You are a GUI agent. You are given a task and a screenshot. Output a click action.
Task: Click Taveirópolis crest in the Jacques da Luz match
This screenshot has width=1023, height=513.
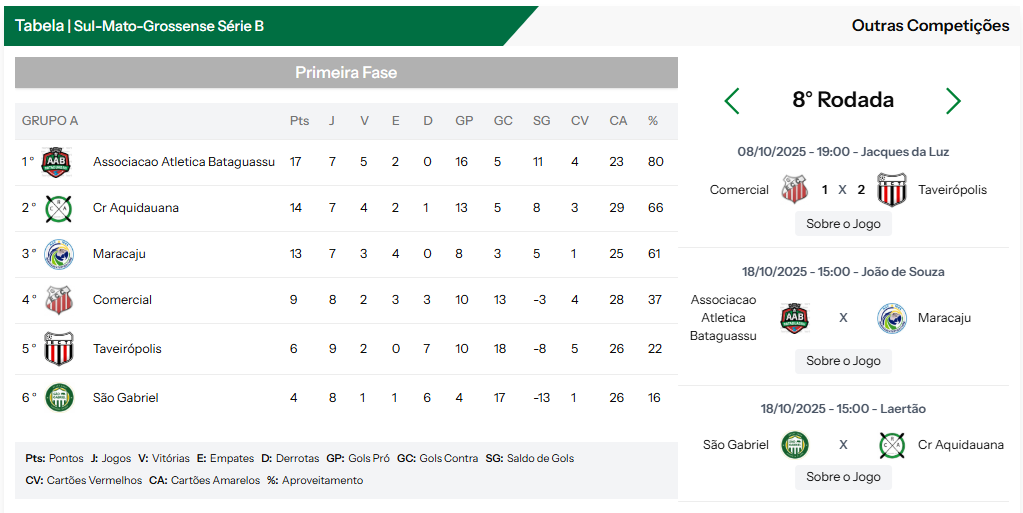point(891,189)
